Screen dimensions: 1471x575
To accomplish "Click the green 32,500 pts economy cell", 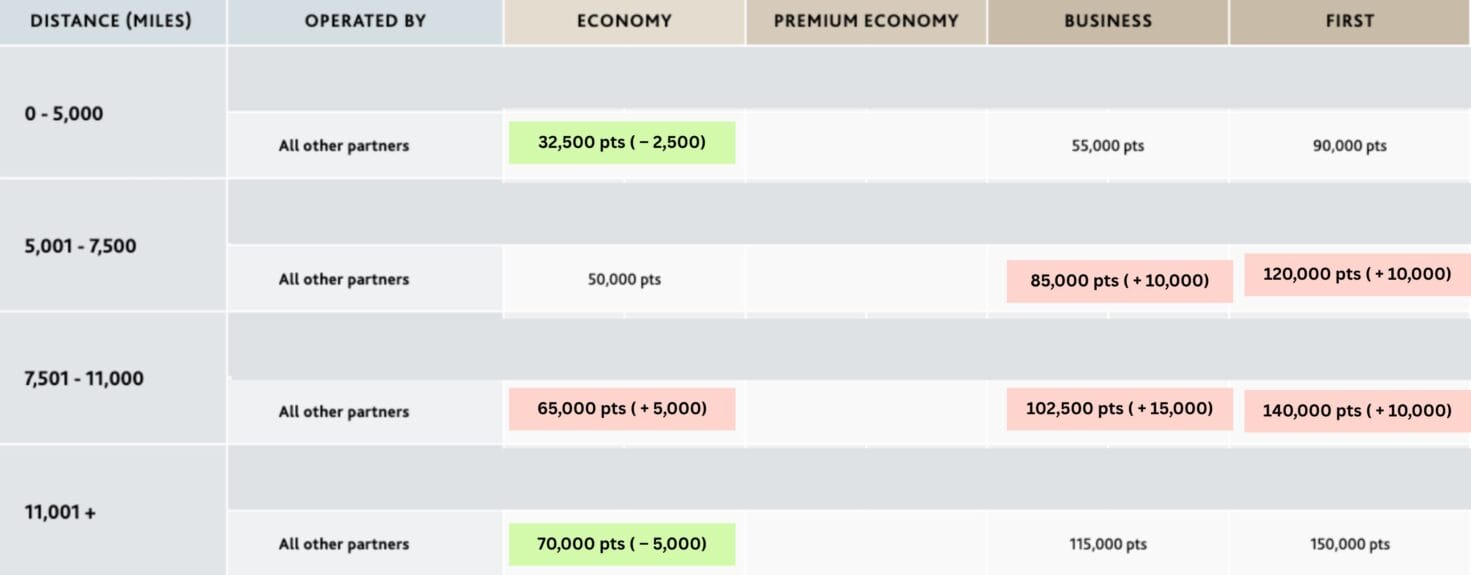I will click(622, 143).
